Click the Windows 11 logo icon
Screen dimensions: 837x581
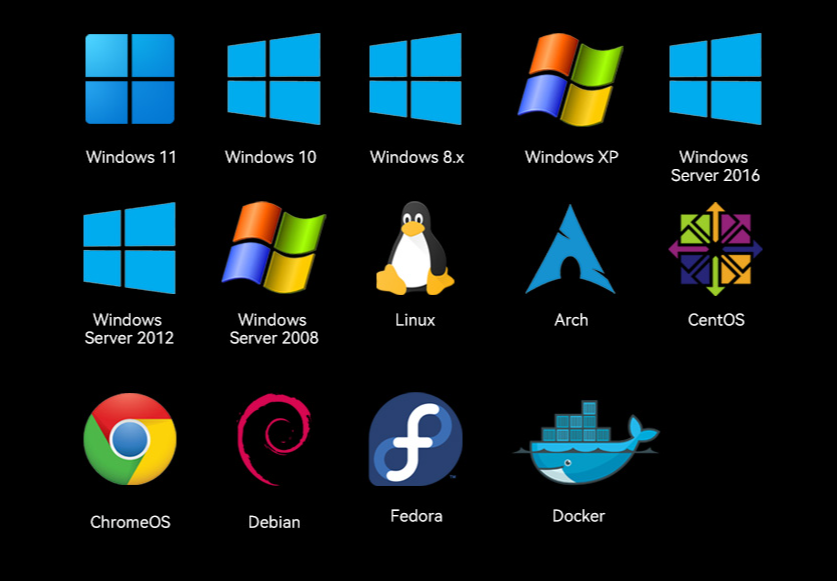pyautogui.click(x=130, y=79)
